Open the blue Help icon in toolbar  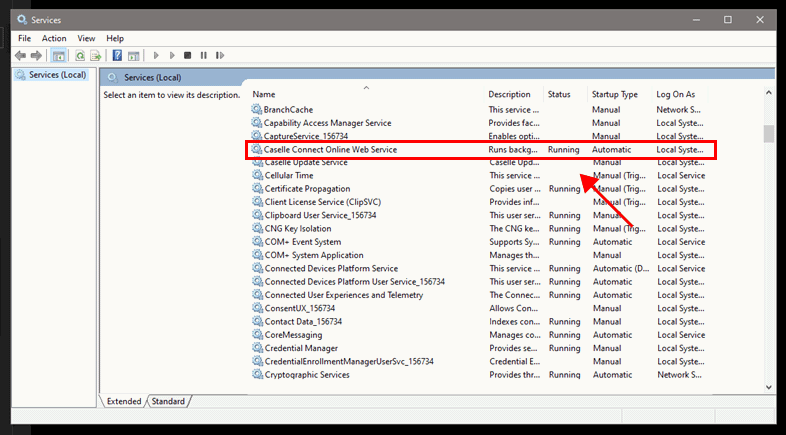117,56
